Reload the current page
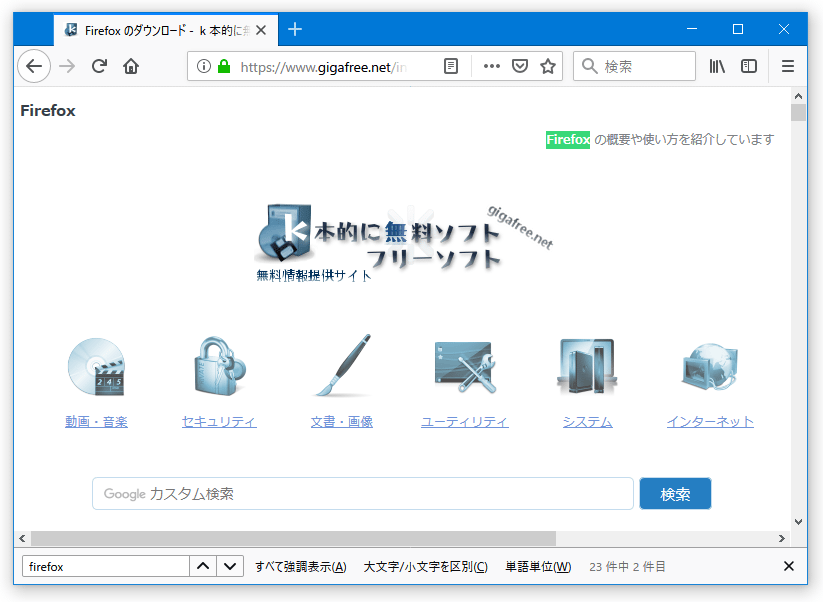This screenshot has width=823, height=602. pyautogui.click(x=99, y=66)
